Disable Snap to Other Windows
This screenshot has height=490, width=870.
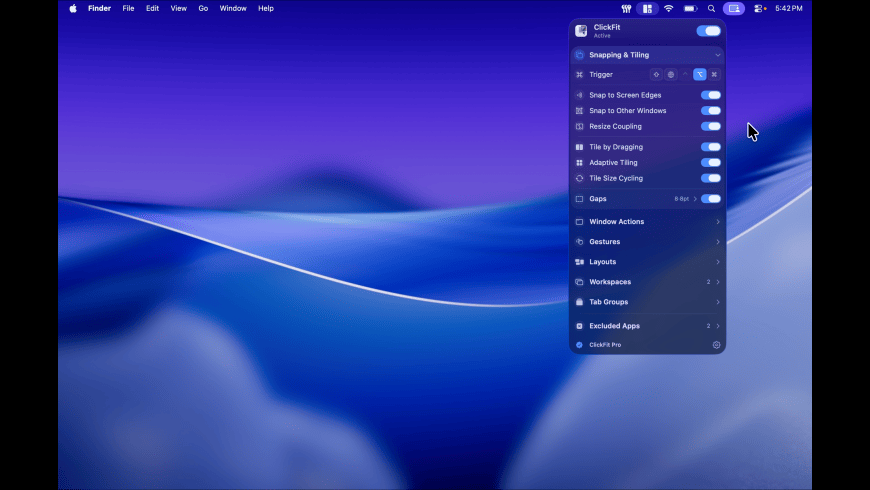[711, 110]
